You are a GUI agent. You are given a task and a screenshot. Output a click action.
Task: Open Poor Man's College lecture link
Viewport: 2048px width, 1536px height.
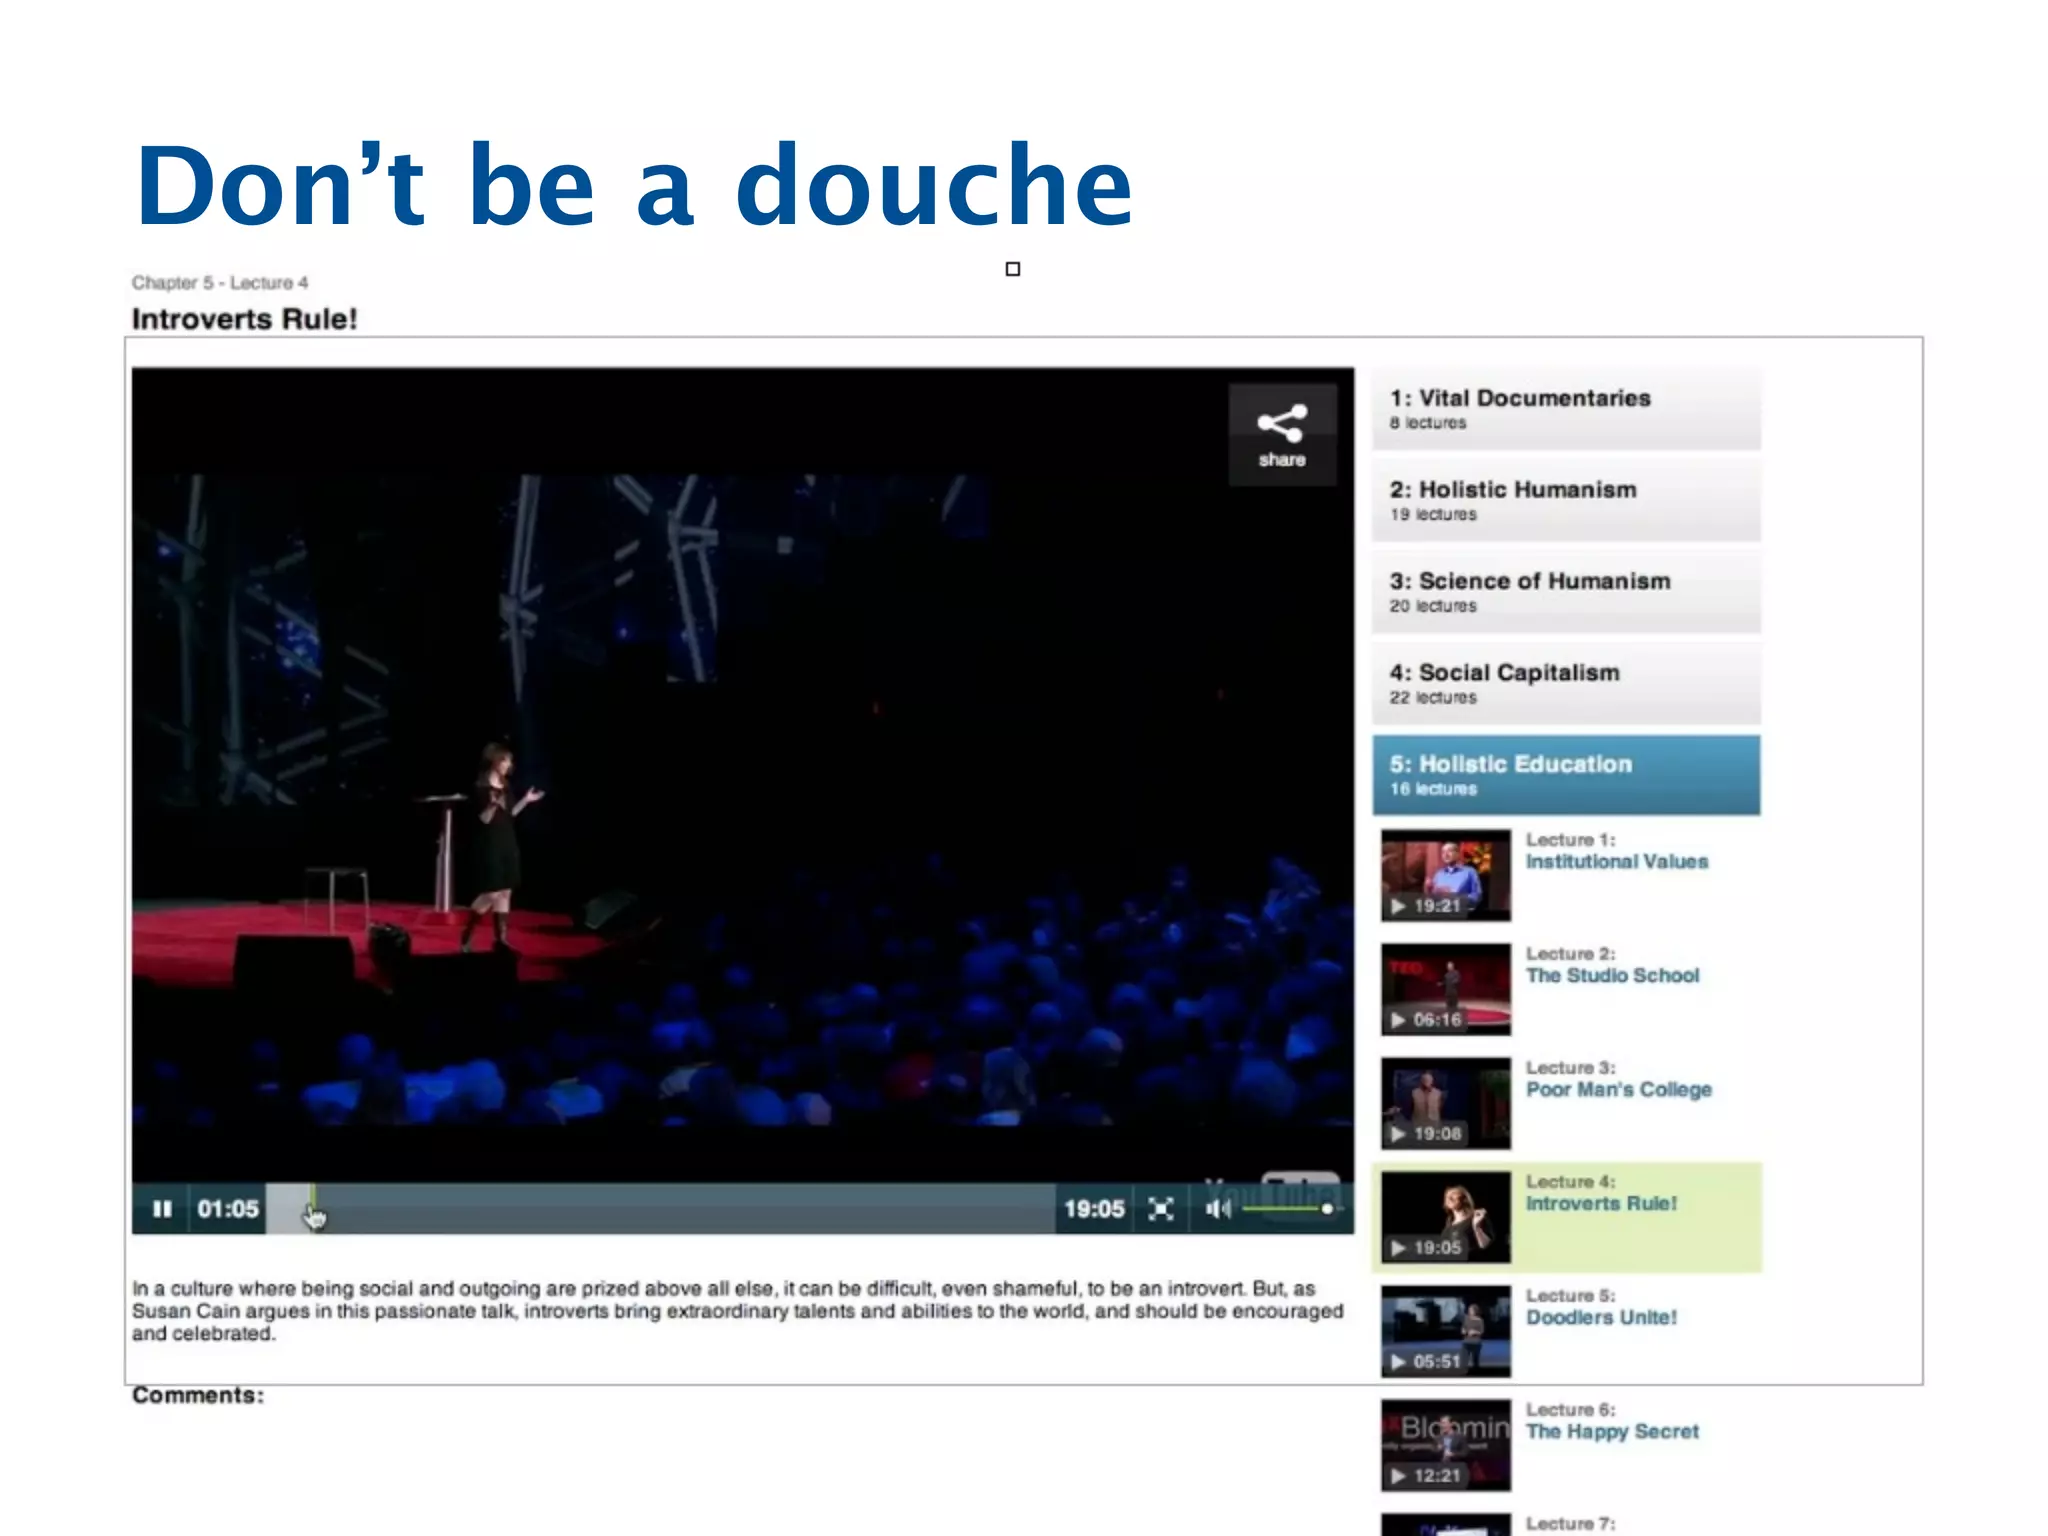click(1618, 1089)
